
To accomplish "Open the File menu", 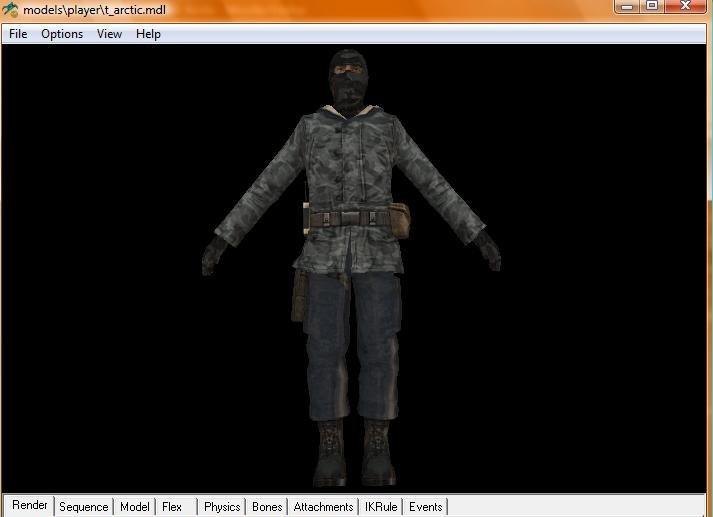I will 18,34.
